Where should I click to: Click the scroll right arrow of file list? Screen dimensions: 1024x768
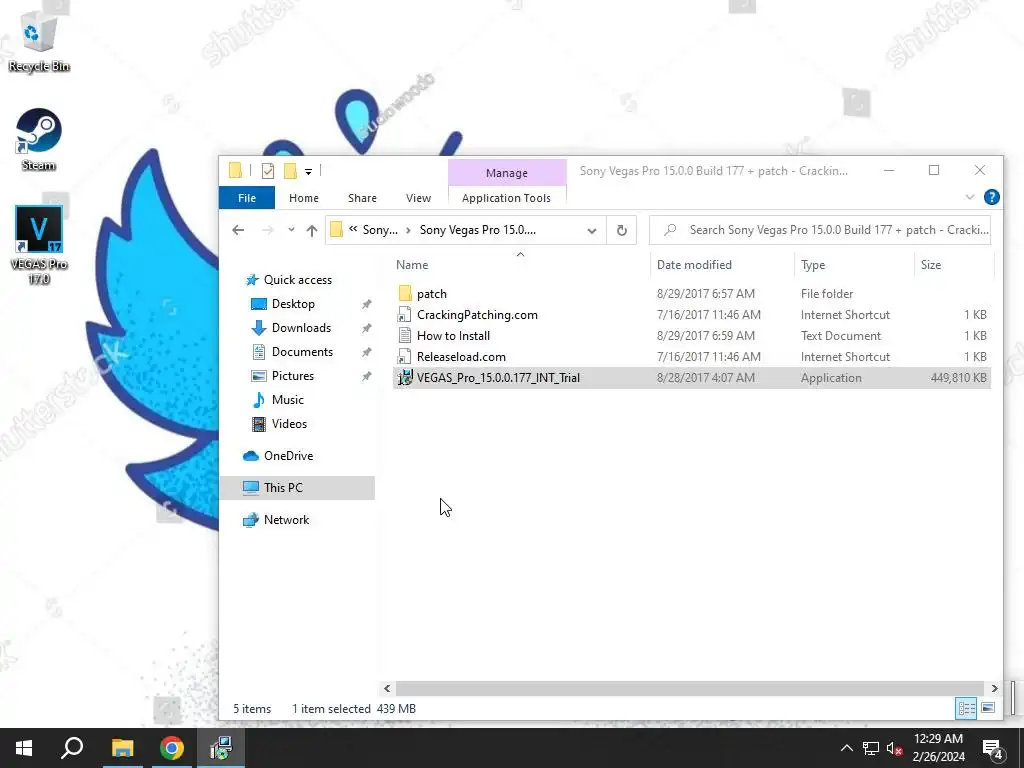[x=994, y=688]
